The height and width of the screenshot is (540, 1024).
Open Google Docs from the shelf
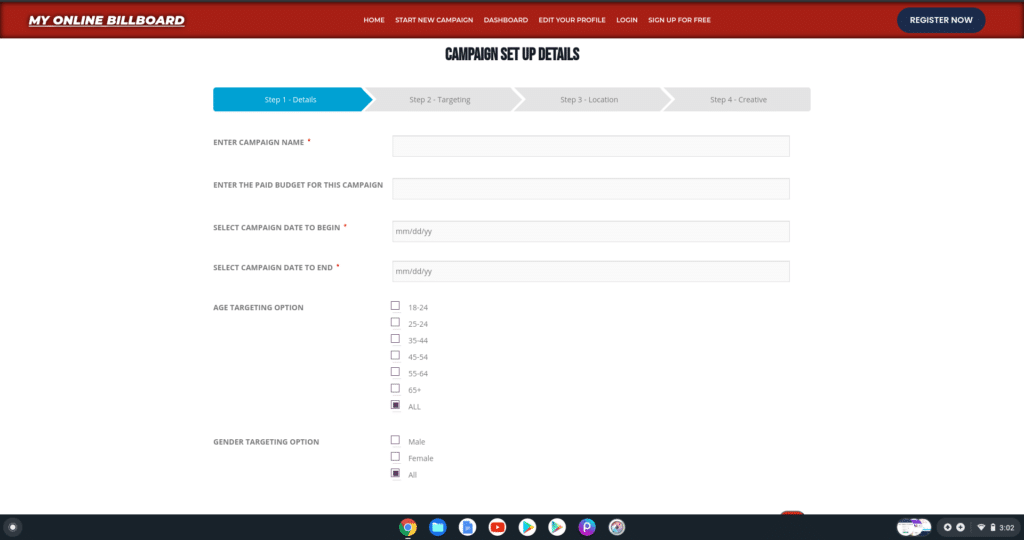468,527
